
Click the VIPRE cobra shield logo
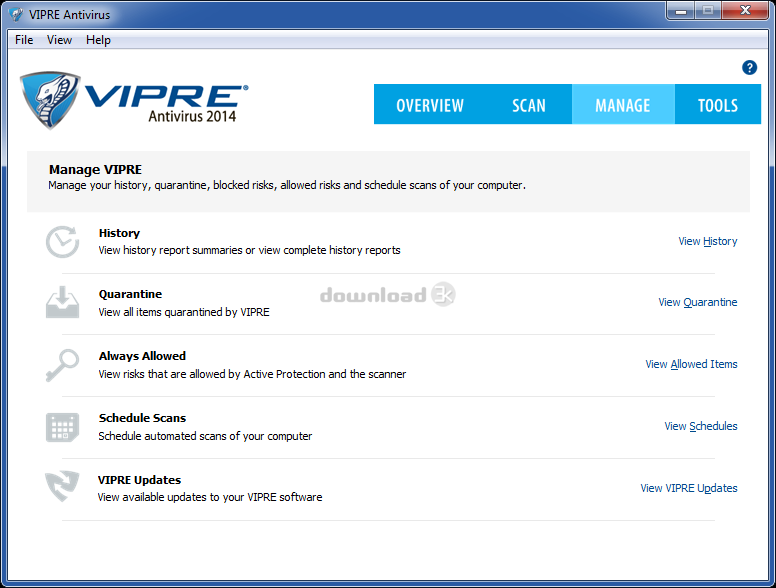(49, 100)
